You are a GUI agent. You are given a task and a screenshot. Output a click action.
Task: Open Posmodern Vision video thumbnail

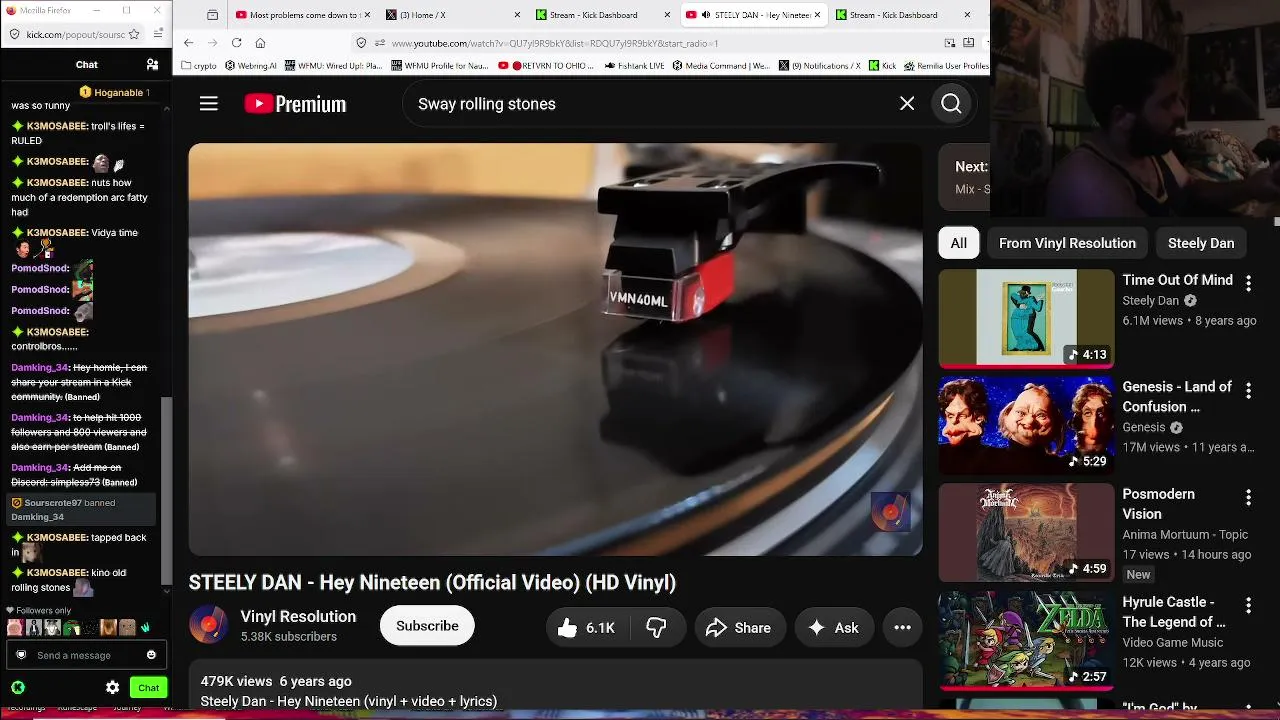coord(1026,533)
